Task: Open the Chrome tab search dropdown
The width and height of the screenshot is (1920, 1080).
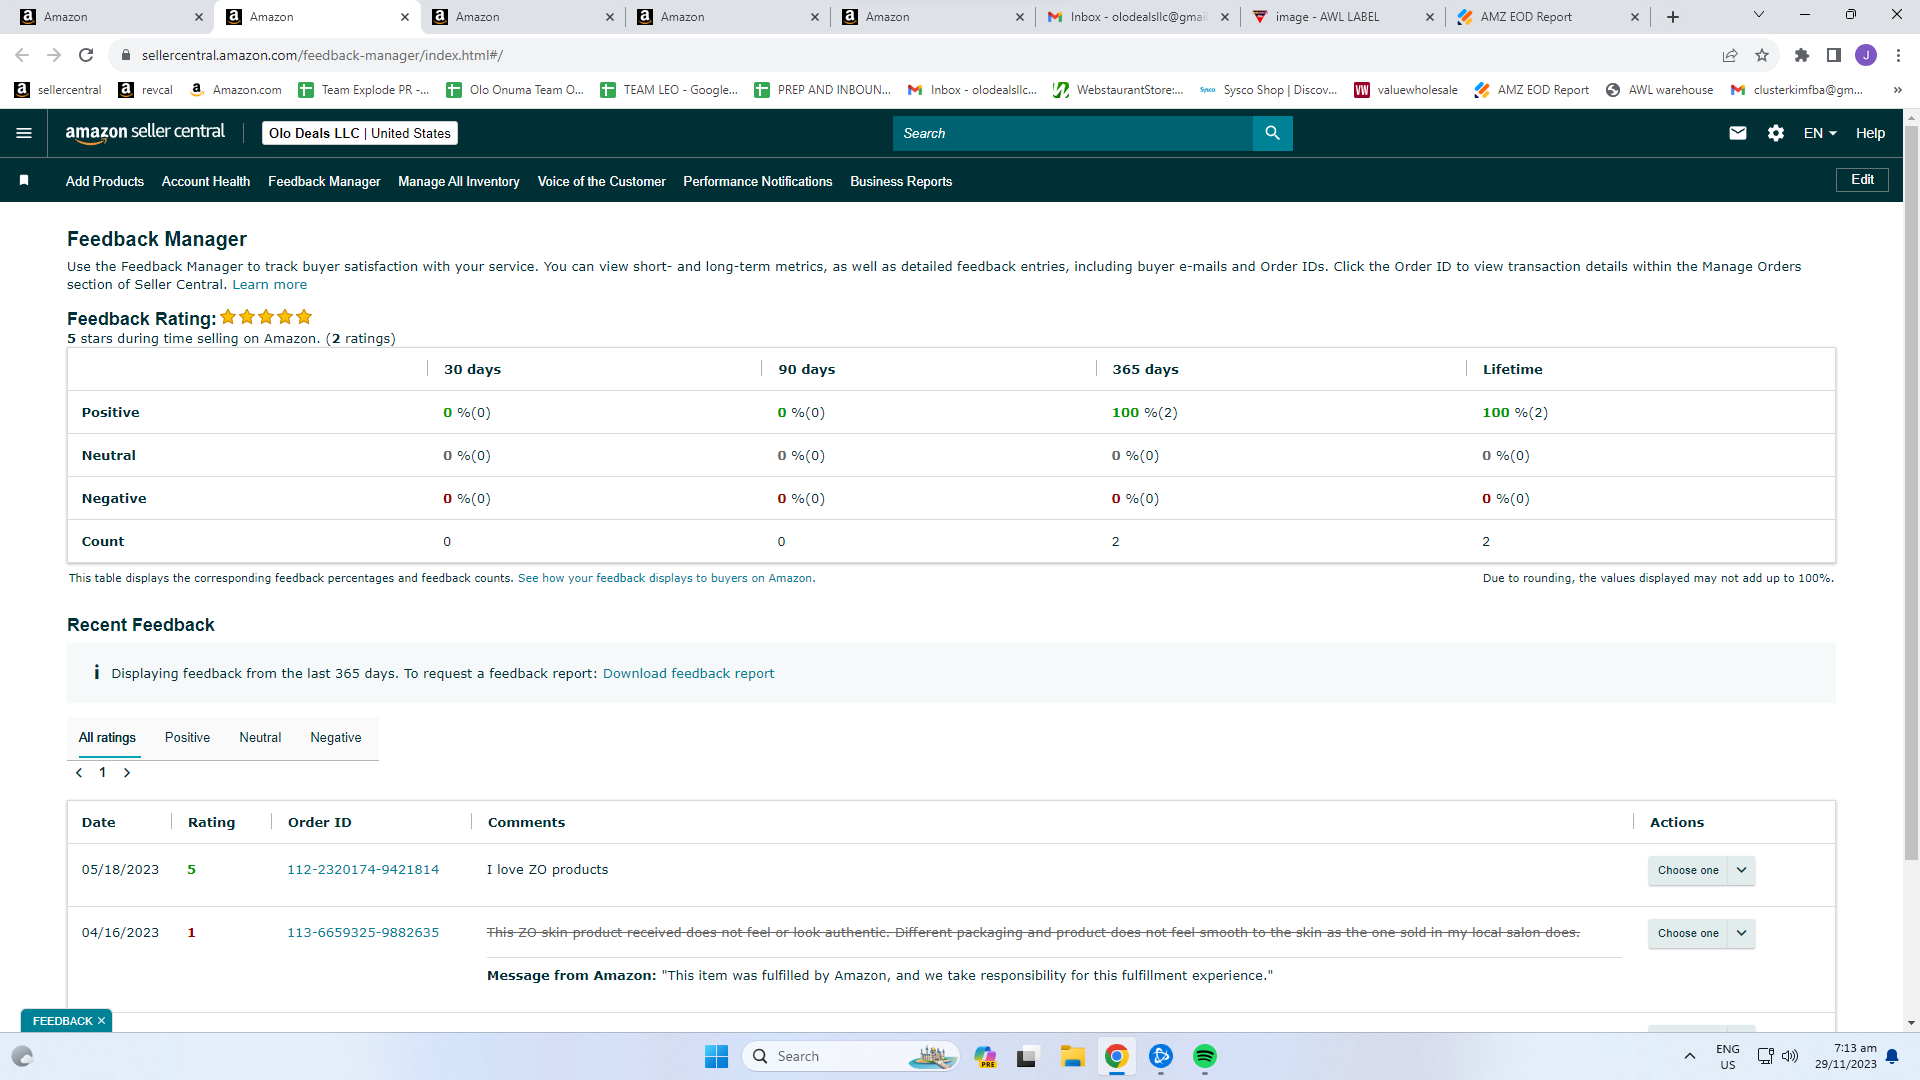Action: point(1759,15)
